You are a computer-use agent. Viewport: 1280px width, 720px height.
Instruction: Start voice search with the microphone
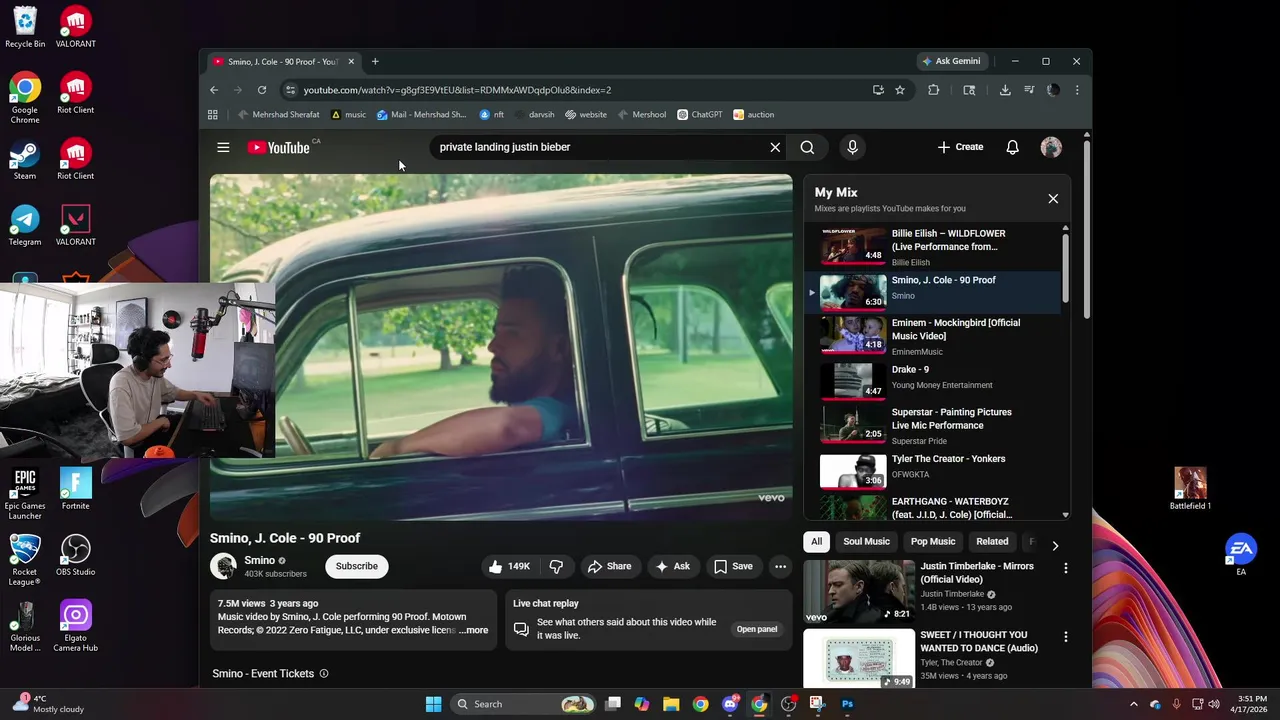pyautogui.click(x=852, y=147)
